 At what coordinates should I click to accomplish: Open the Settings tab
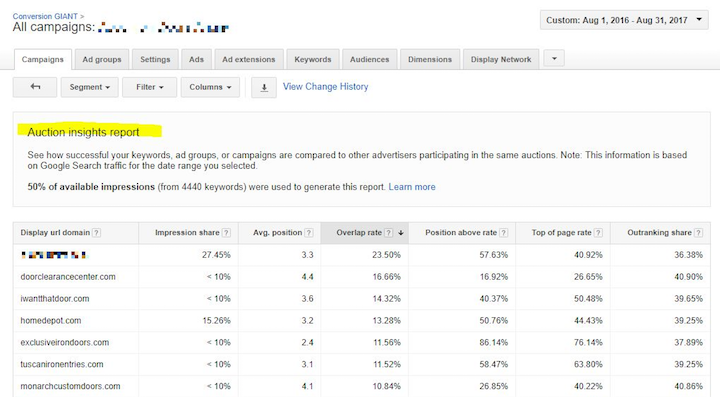coord(155,60)
